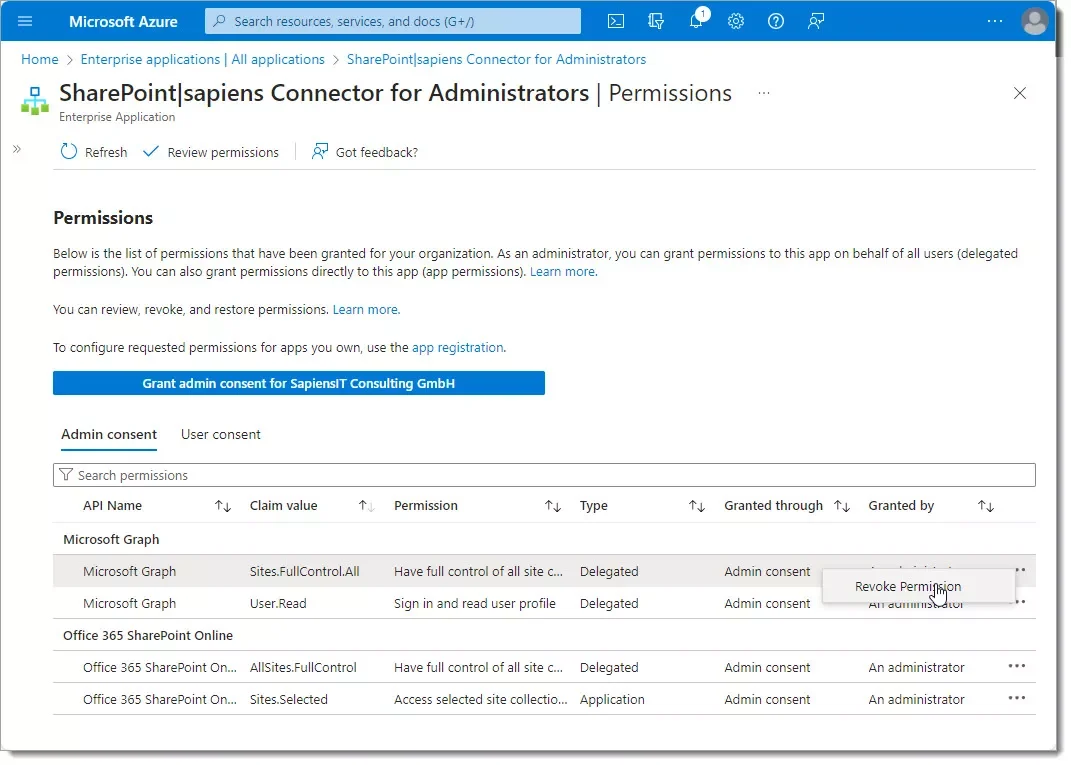Open portal settings gear
The width and height of the screenshot is (1071, 765).
tap(736, 21)
